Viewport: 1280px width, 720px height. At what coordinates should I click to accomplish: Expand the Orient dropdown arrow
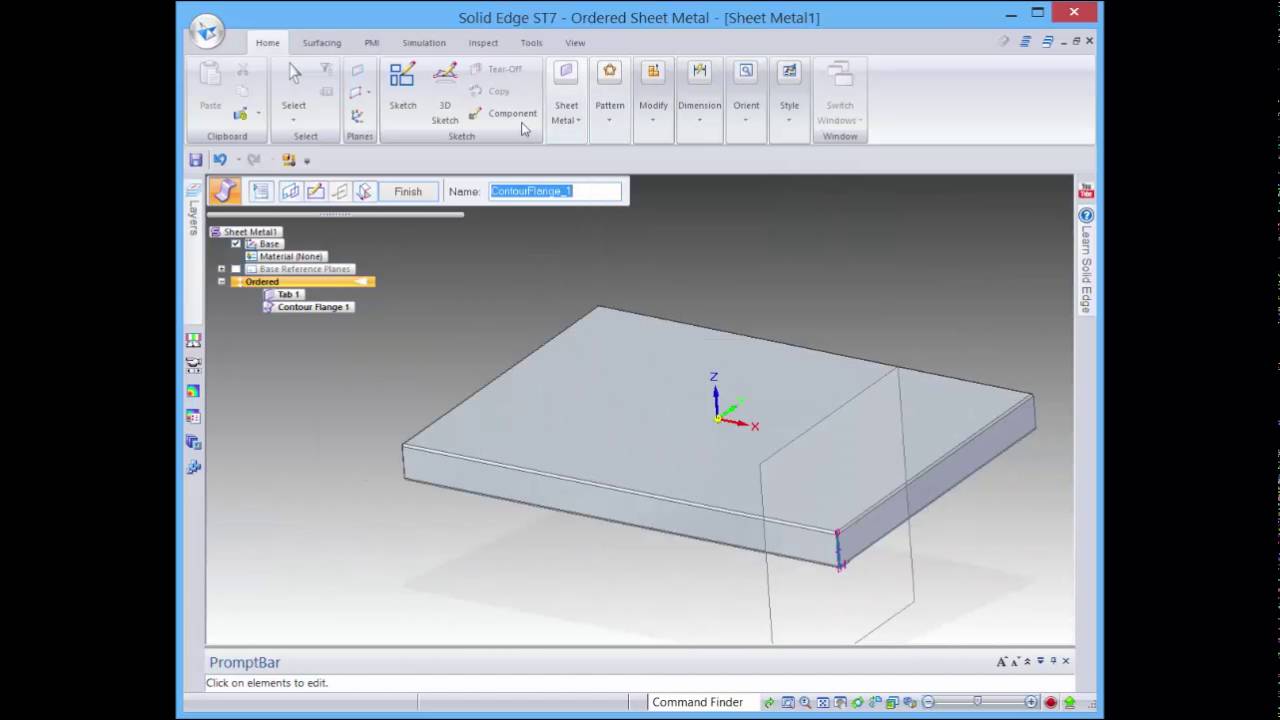pos(746,120)
